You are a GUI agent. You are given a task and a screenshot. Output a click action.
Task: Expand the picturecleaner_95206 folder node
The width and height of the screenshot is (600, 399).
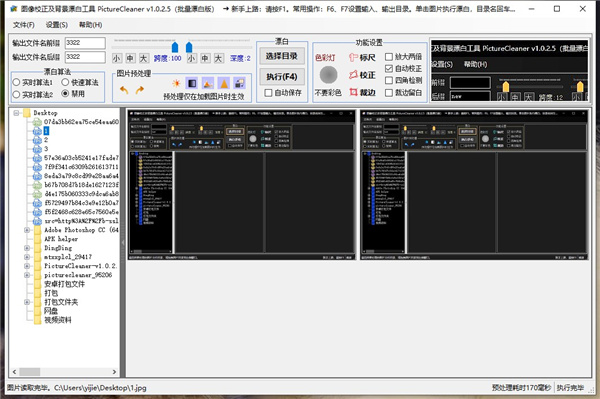click(27, 275)
